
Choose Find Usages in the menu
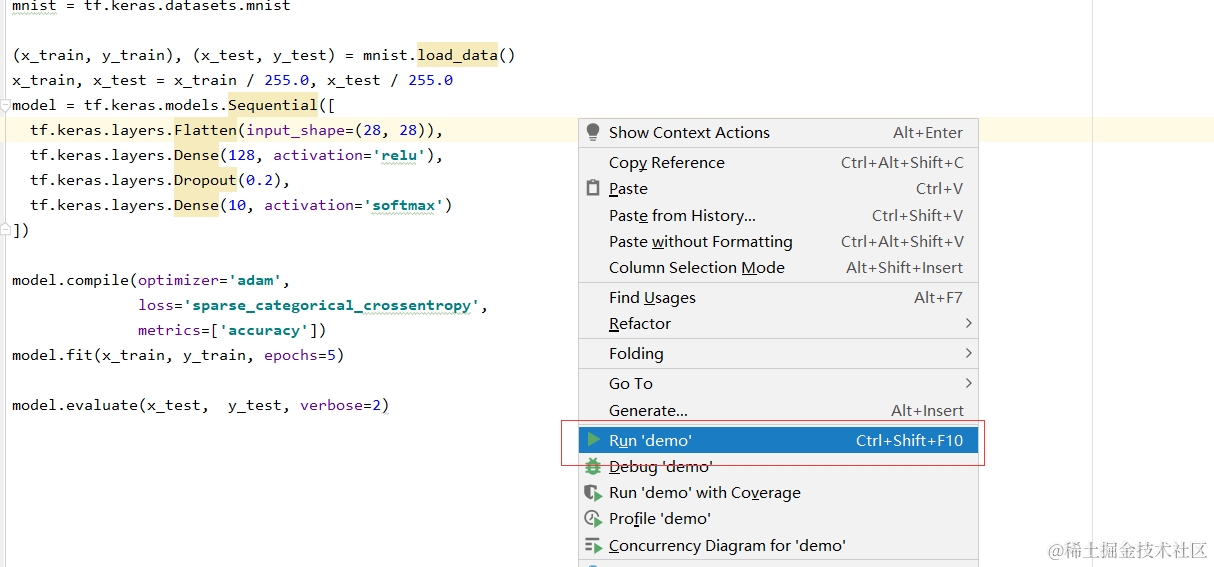coord(778,297)
